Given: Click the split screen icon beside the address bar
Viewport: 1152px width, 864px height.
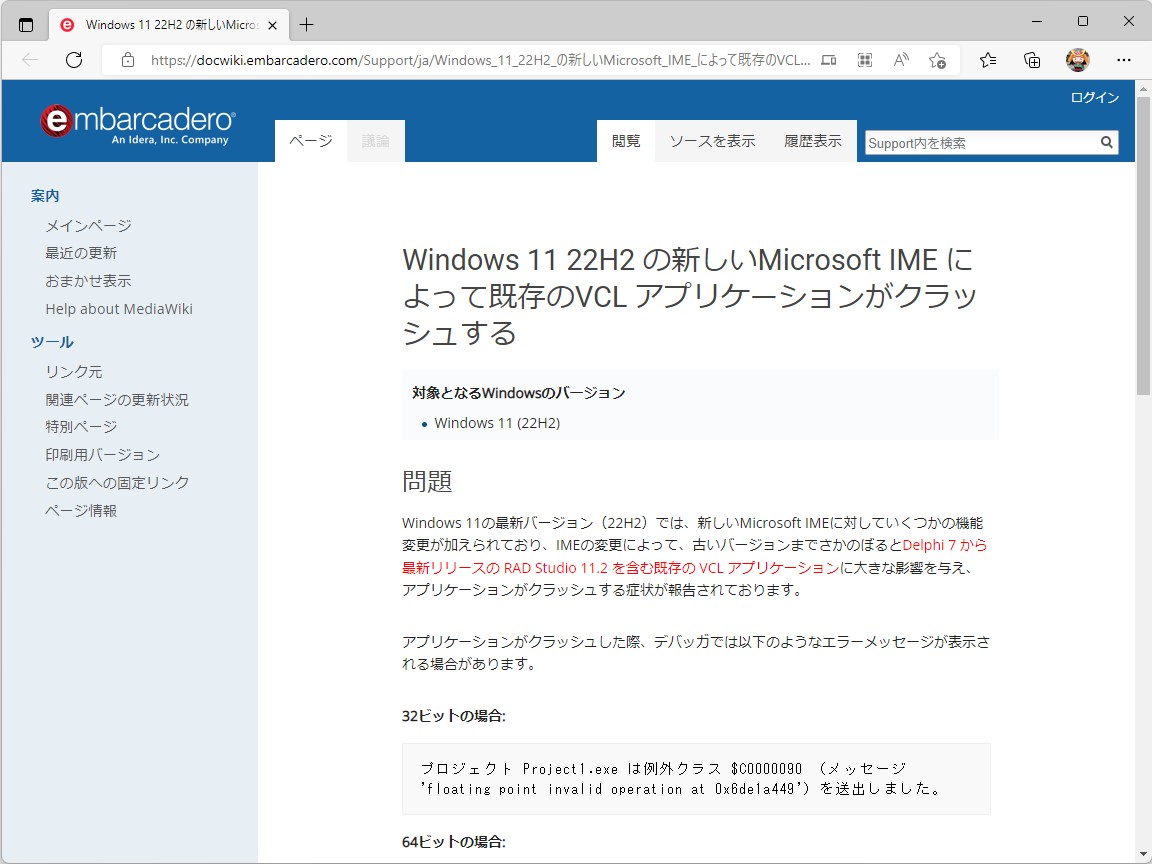Looking at the screenshot, I should 828,60.
